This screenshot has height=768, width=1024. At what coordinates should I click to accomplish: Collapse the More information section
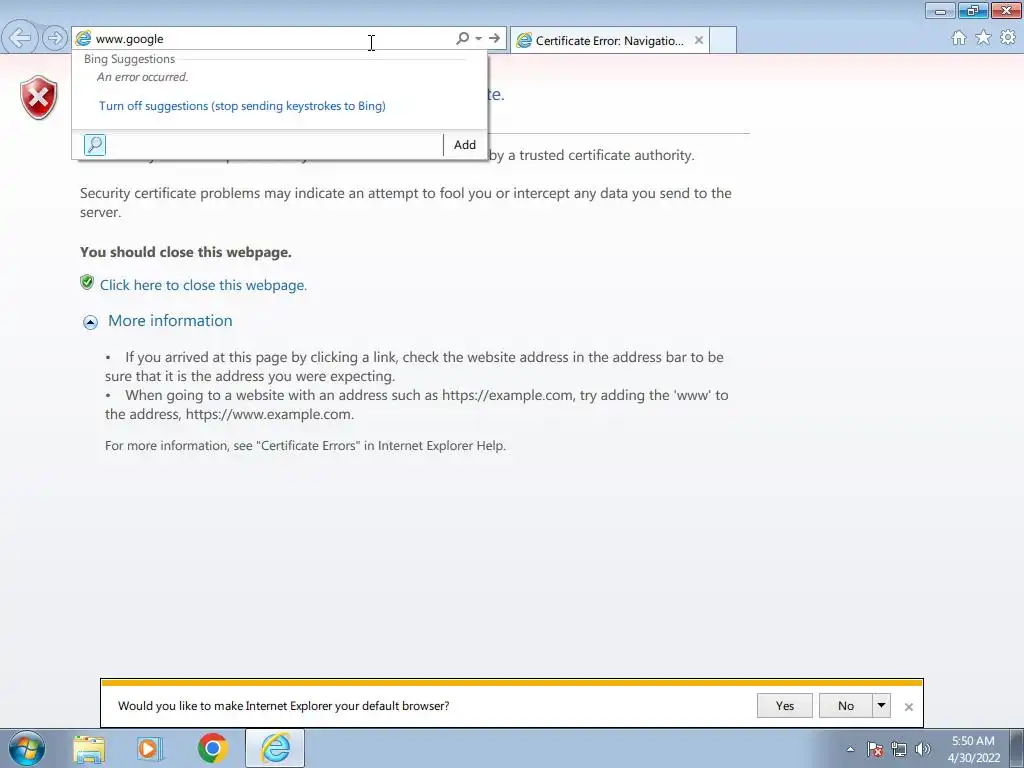click(90, 322)
